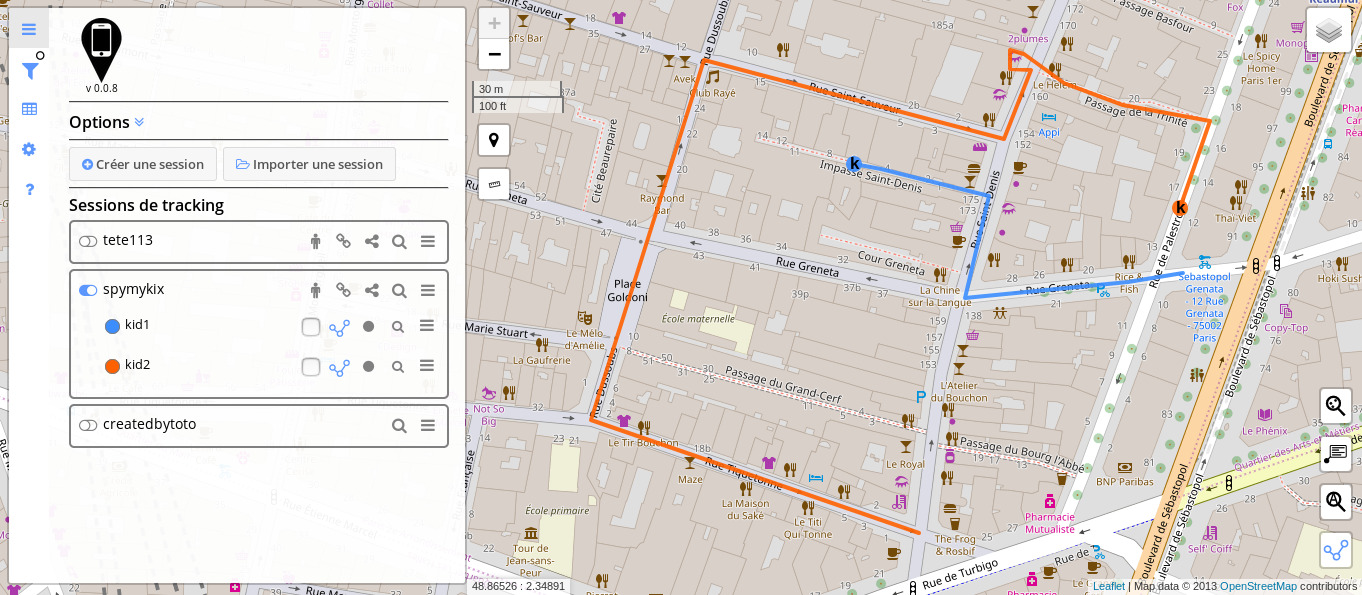Click kid2 gray point dot icon

click(x=368, y=366)
